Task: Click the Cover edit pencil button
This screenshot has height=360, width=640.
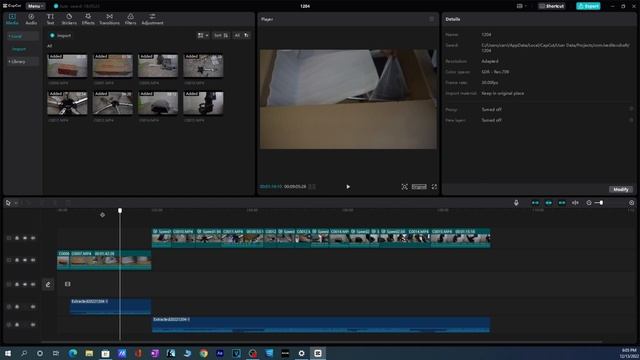Action: (48, 284)
